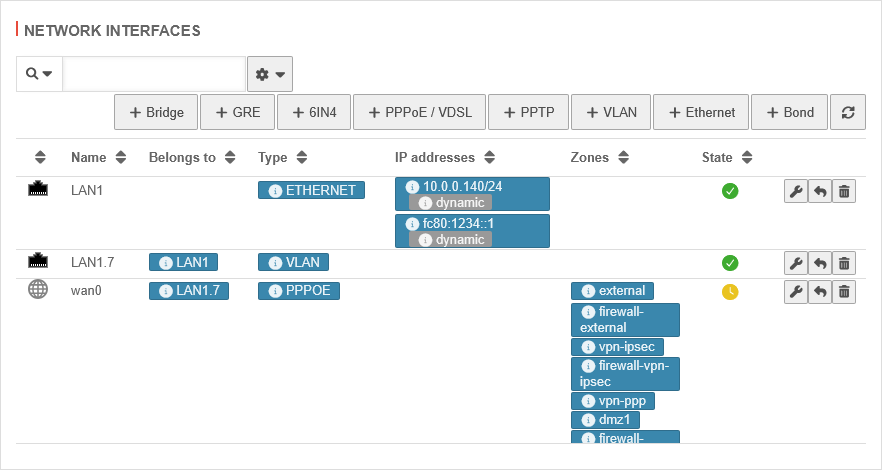This screenshot has height=470, width=882.
Task: Click the yellow pending state of wan0
Action: (730, 292)
